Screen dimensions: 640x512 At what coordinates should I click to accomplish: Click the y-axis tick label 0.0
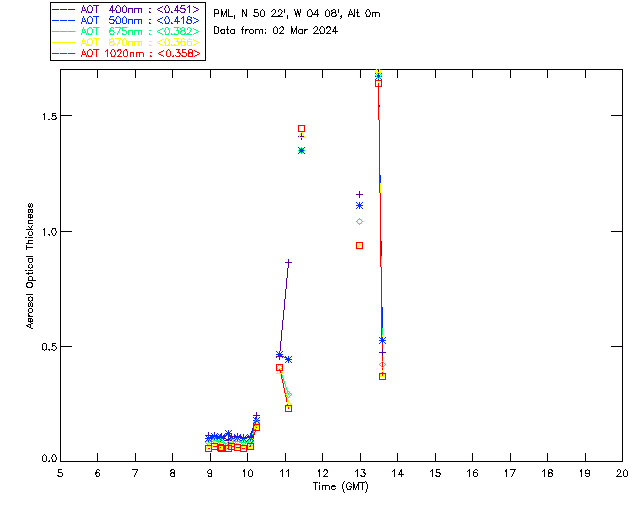49,459
